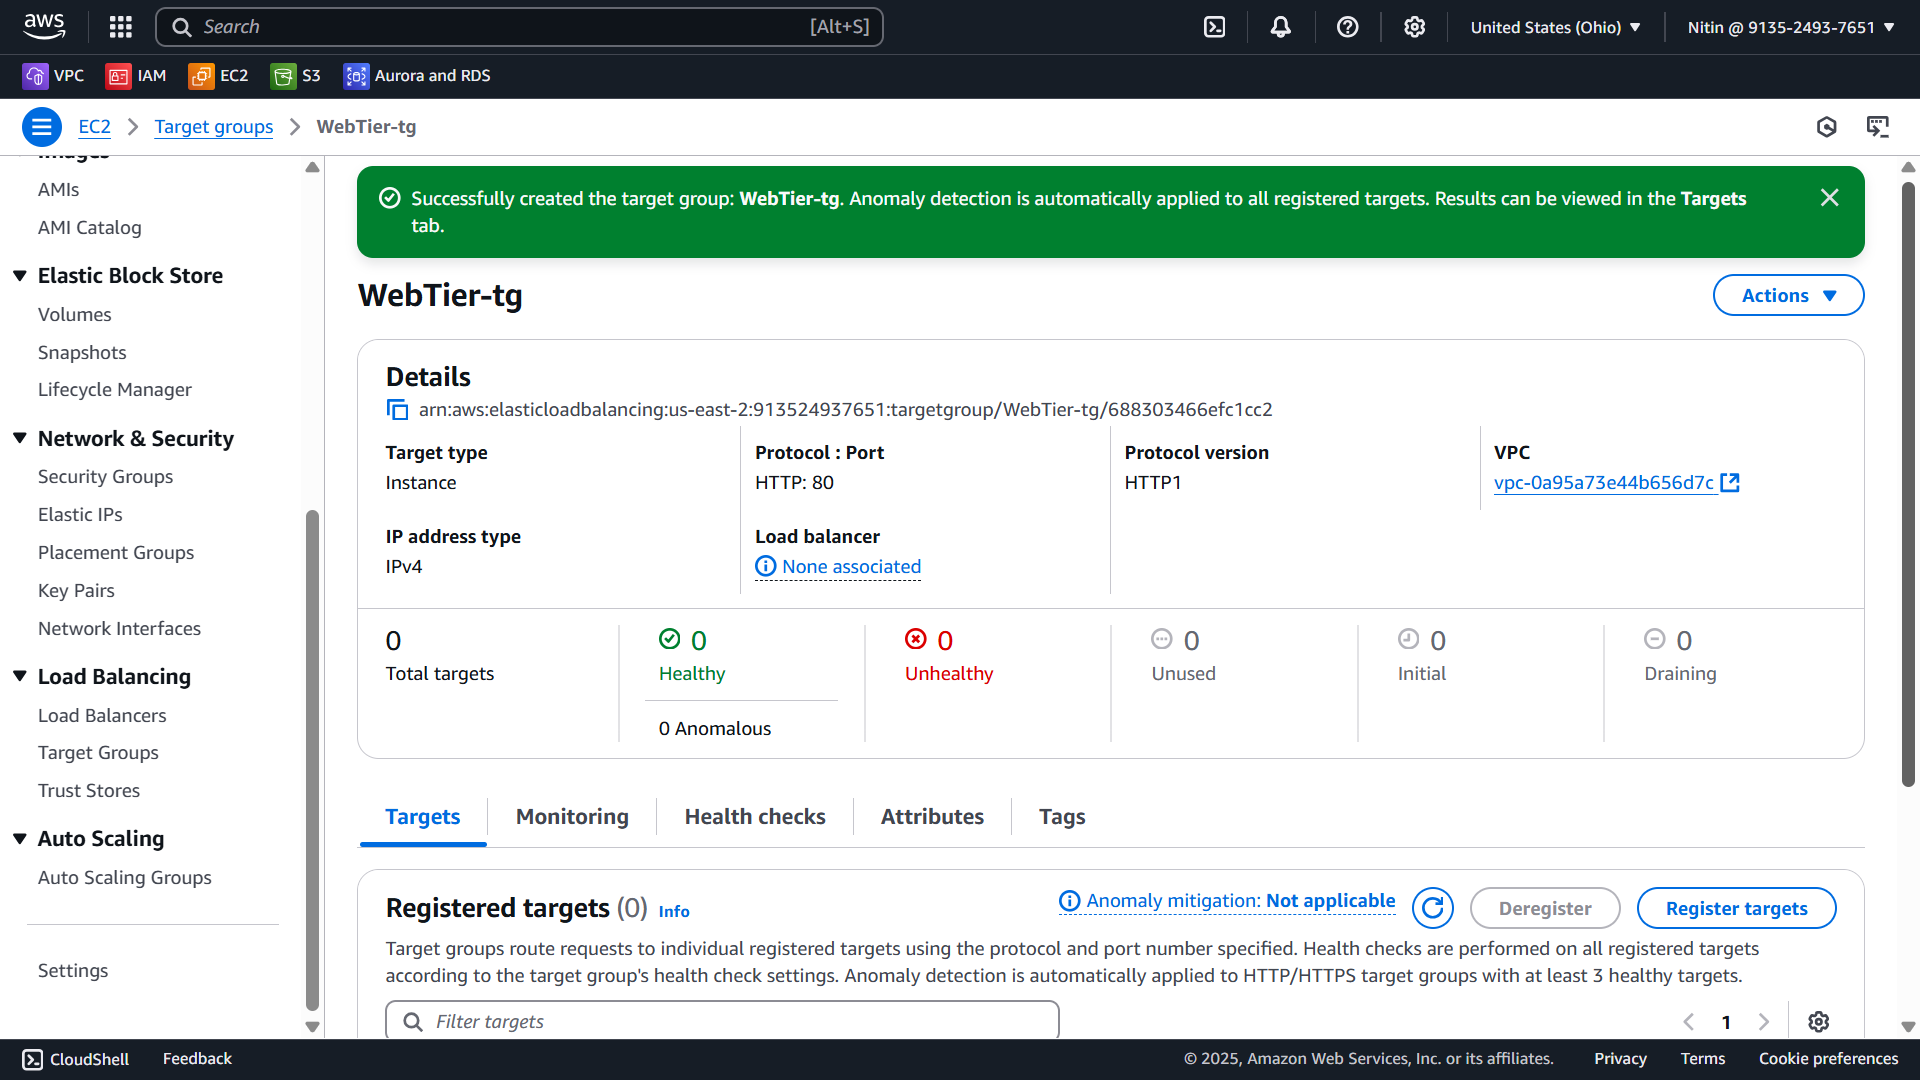Open Cookie preferences in footer
Image resolution: width=1920 pixels, height=1080 pixels.
point(1828,1059)
